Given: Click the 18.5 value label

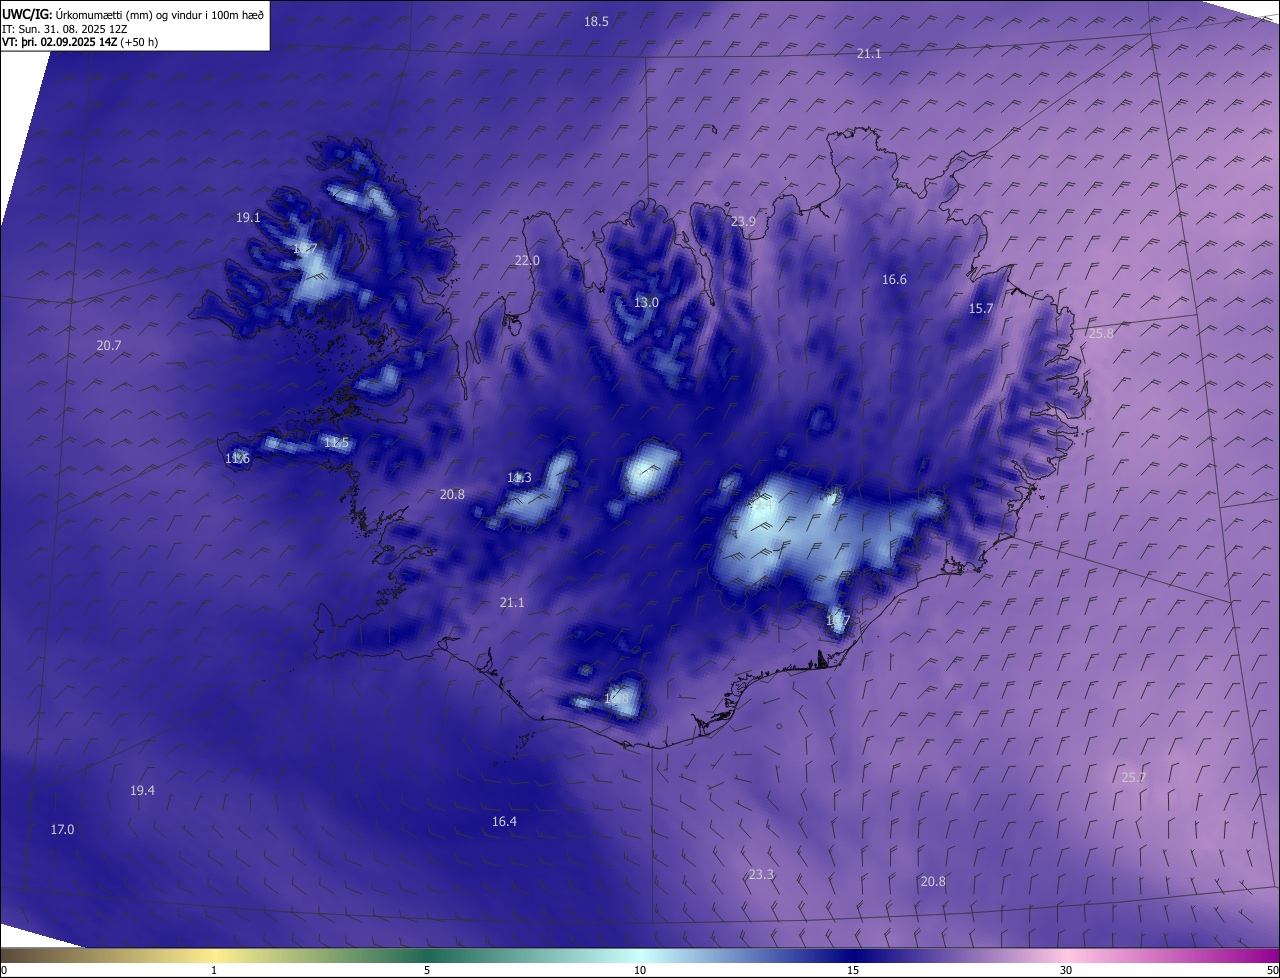Looking at the screenshot, I should point(596,21).
